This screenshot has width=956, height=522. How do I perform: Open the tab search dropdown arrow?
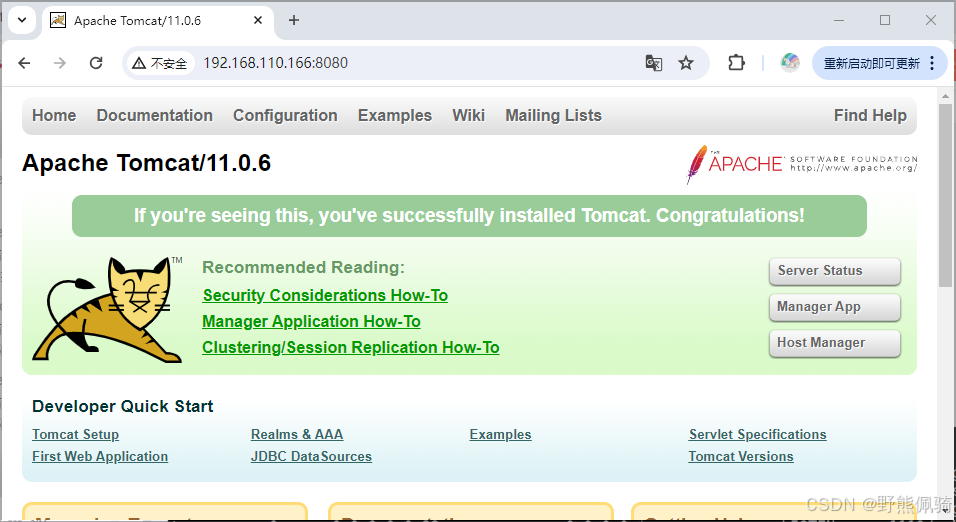pyautogui.click(x=22, y=20)
